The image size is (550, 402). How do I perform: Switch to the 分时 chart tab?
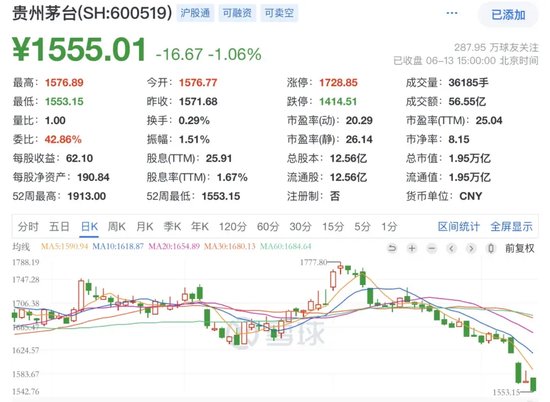[x=28, y=227]
